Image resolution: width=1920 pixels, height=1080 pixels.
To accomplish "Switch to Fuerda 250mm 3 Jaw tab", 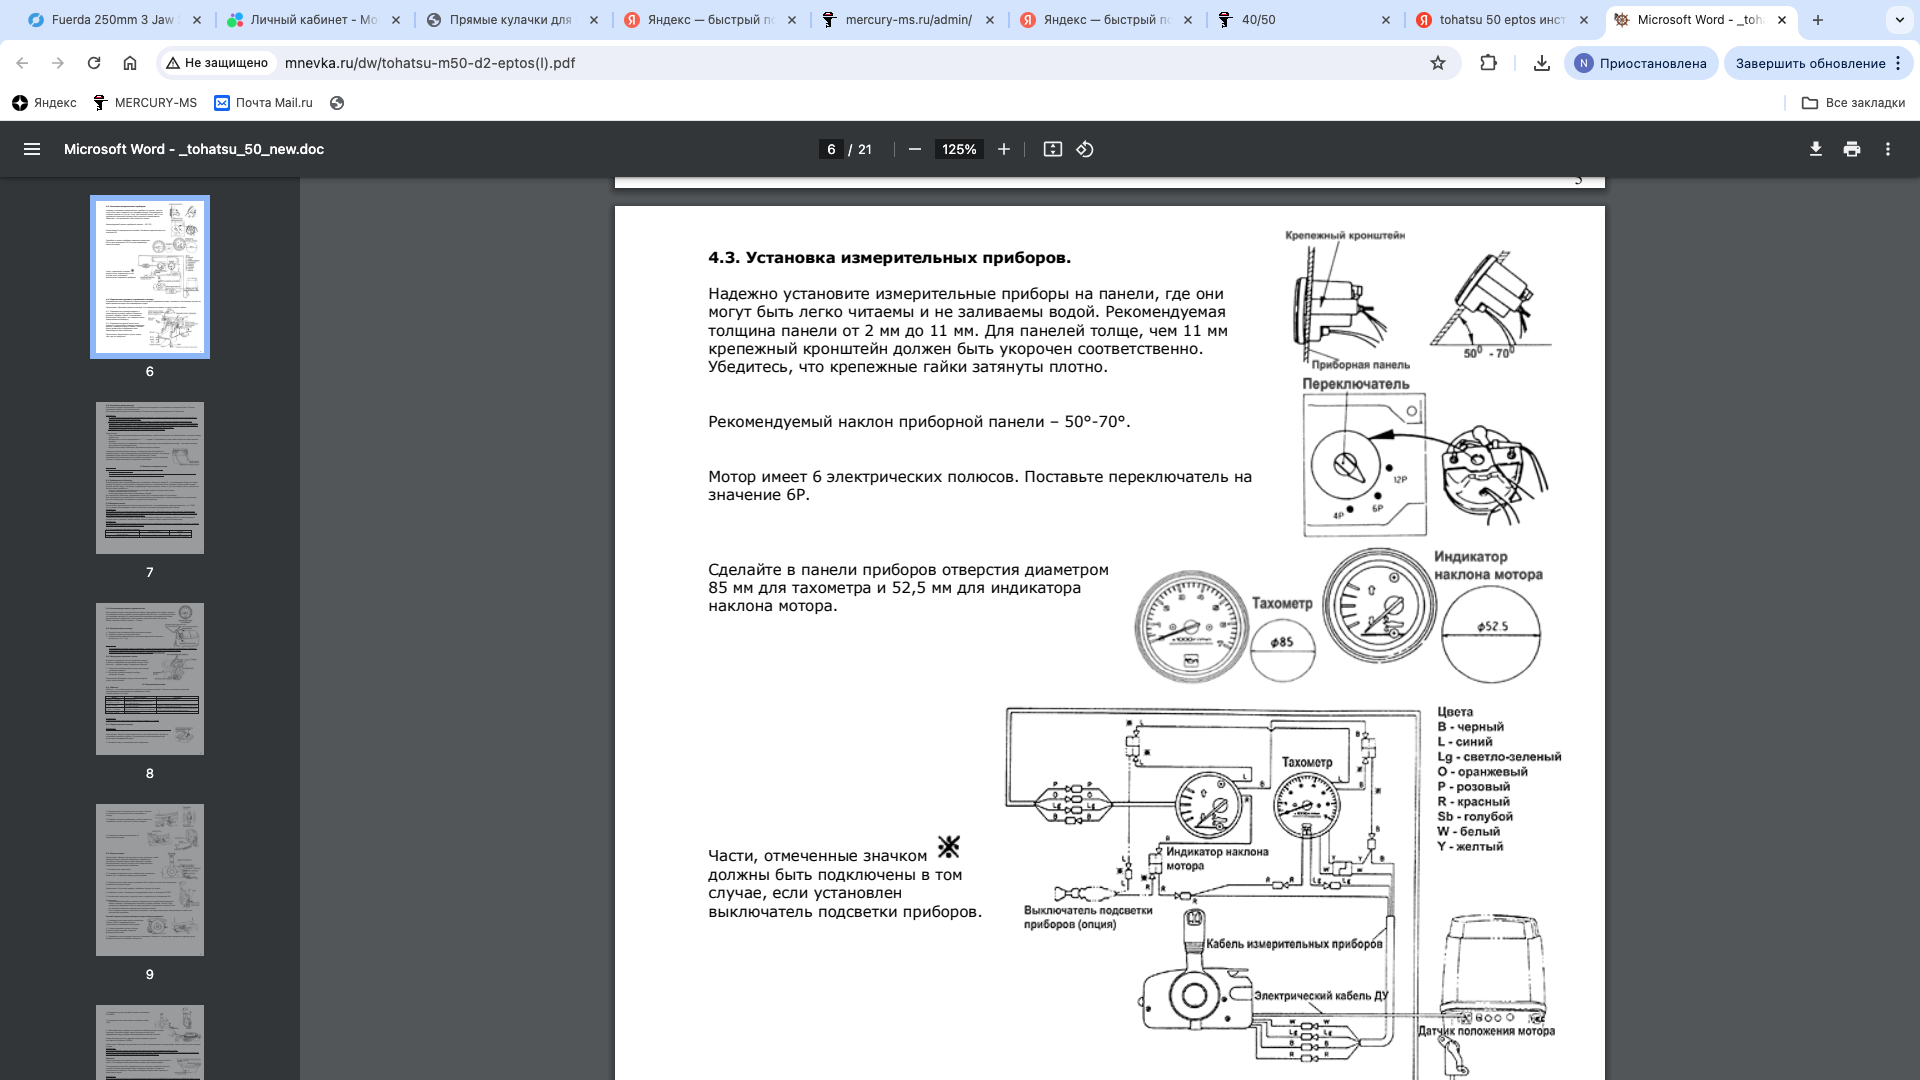I will (115, 20).
